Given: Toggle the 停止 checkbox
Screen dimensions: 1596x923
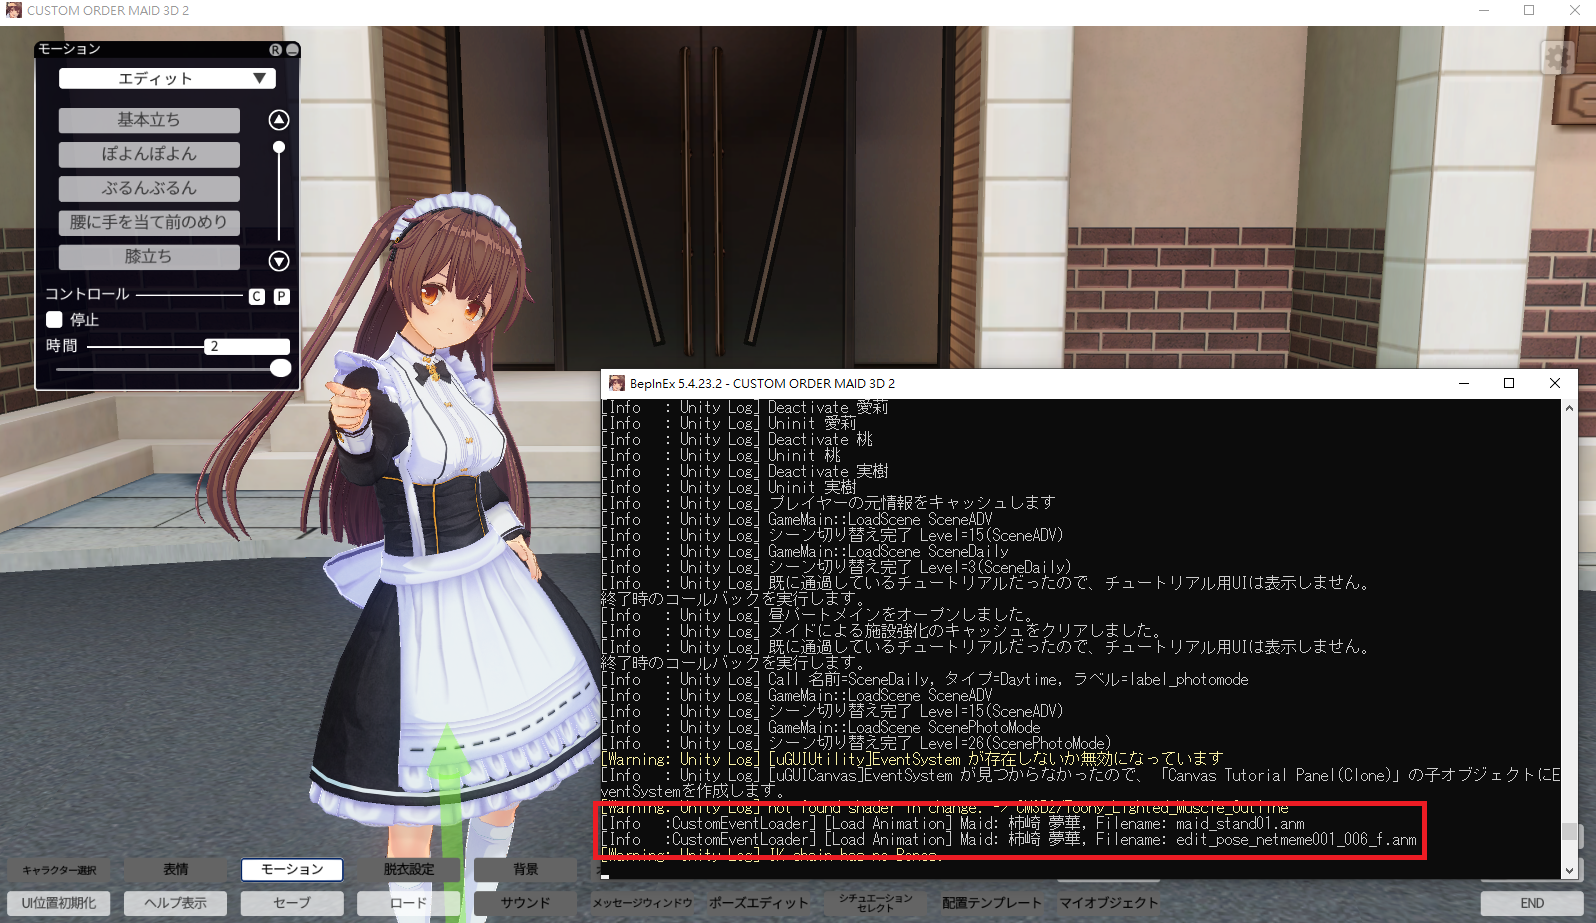Looking at the screenshot, I should (x=55, y=319).
